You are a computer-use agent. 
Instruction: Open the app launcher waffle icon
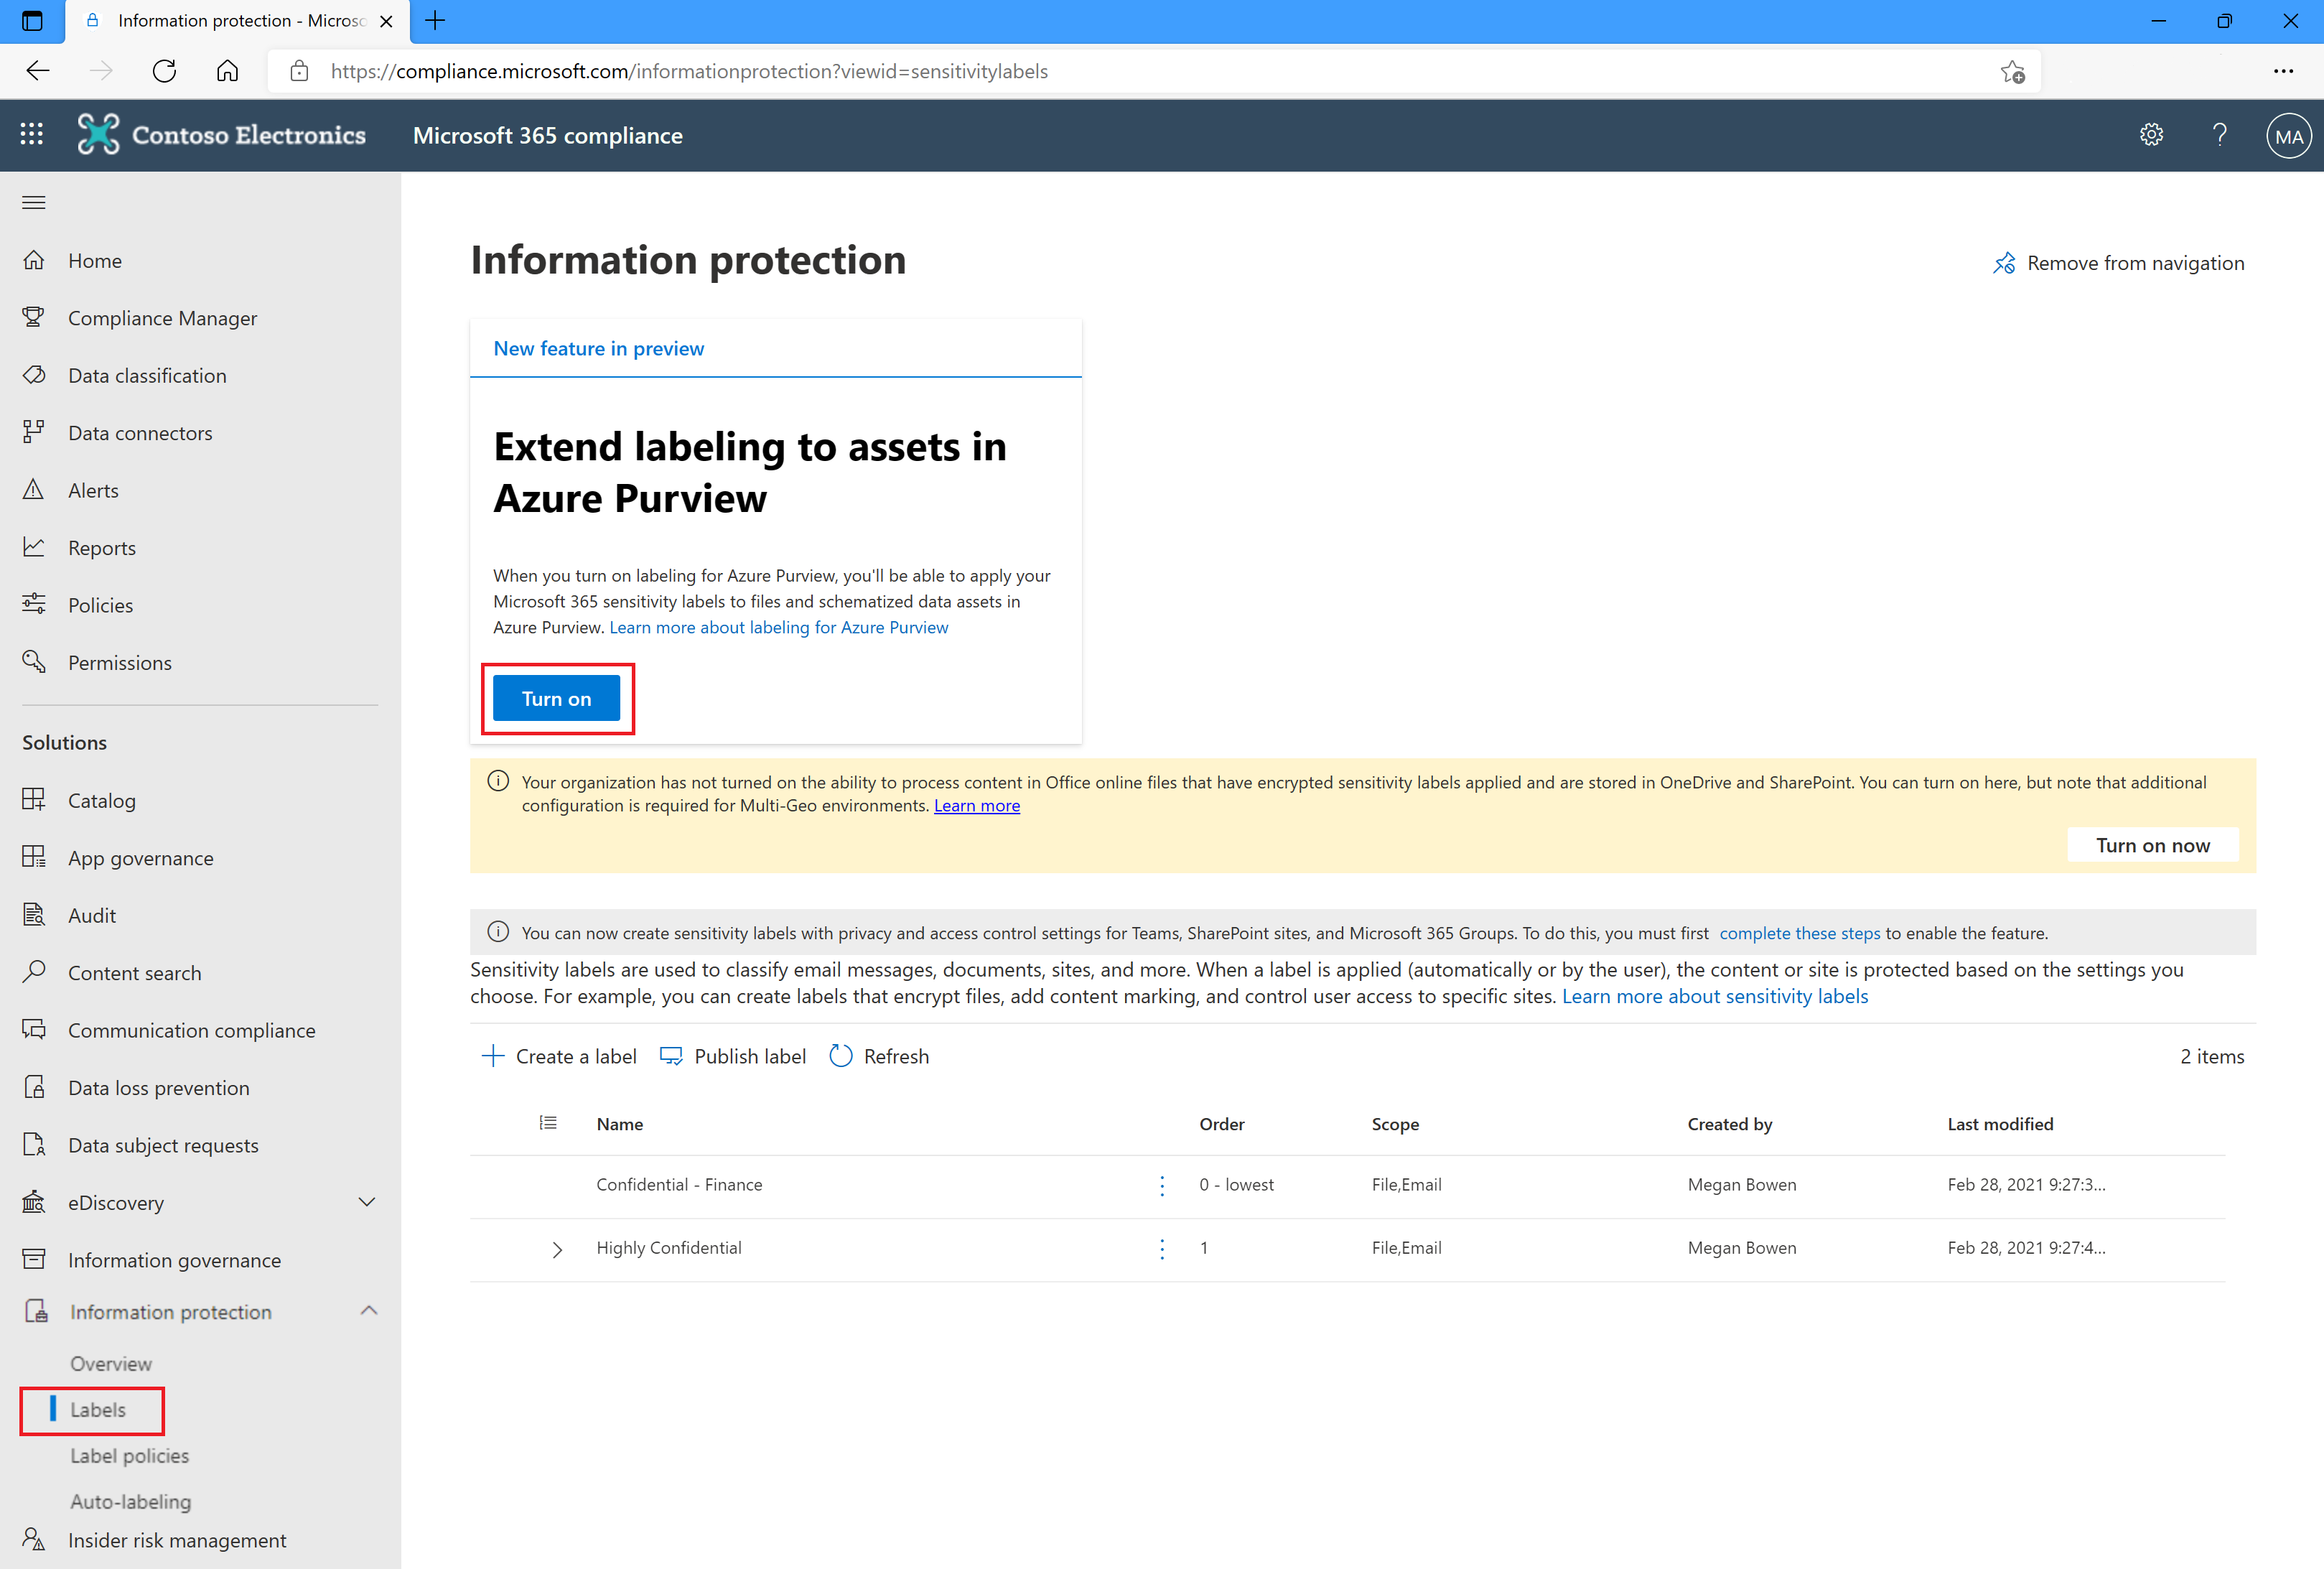click(x=32, y=135)
